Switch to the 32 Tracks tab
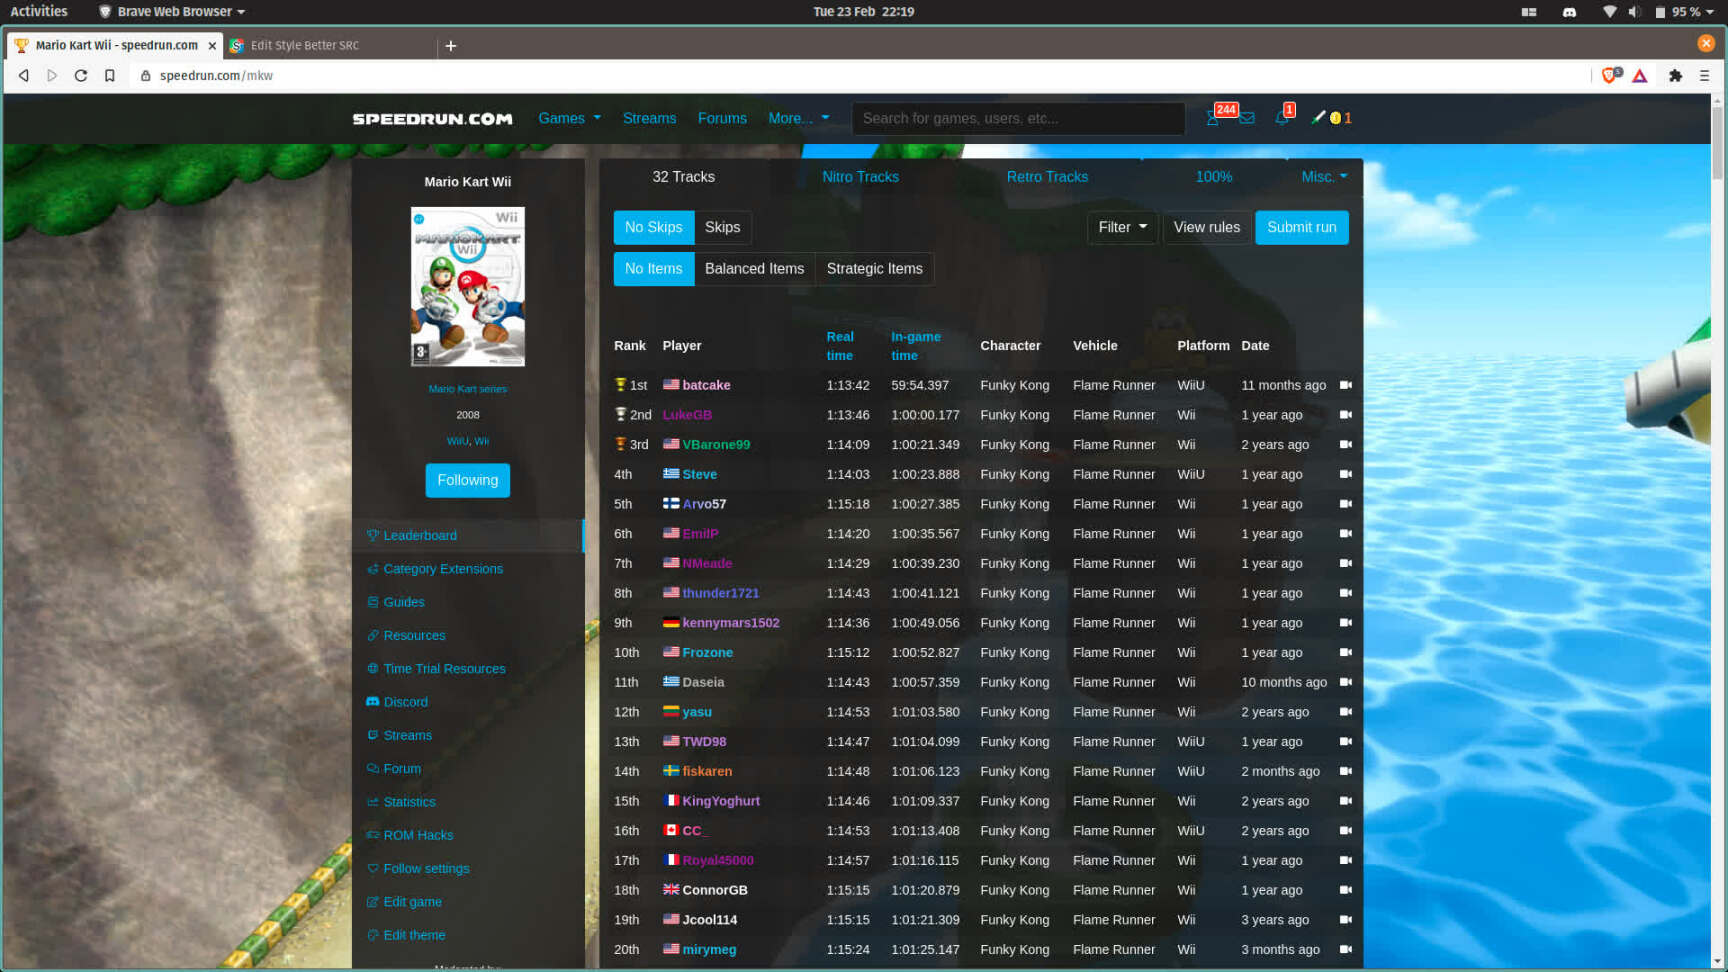The image size is (1728, 972). point(684,177)
